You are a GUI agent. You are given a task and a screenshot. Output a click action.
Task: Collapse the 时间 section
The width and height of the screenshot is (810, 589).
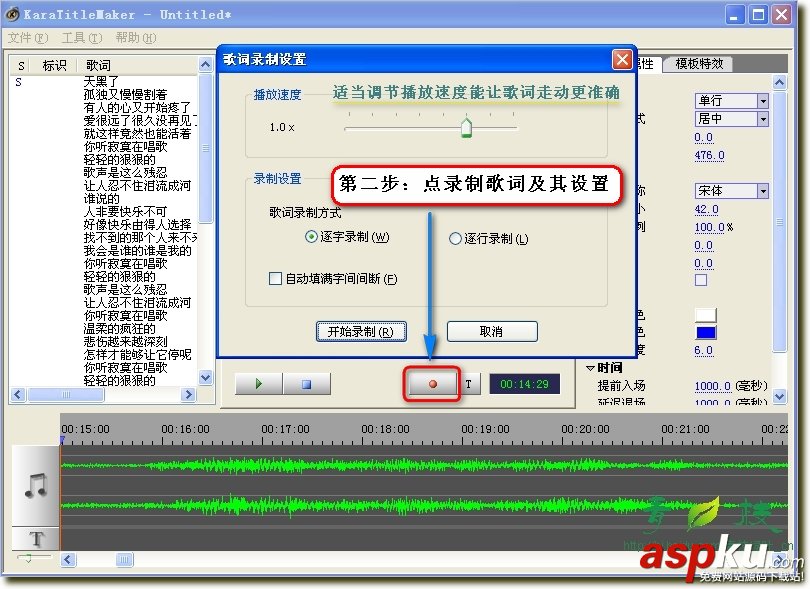point(590,368)
